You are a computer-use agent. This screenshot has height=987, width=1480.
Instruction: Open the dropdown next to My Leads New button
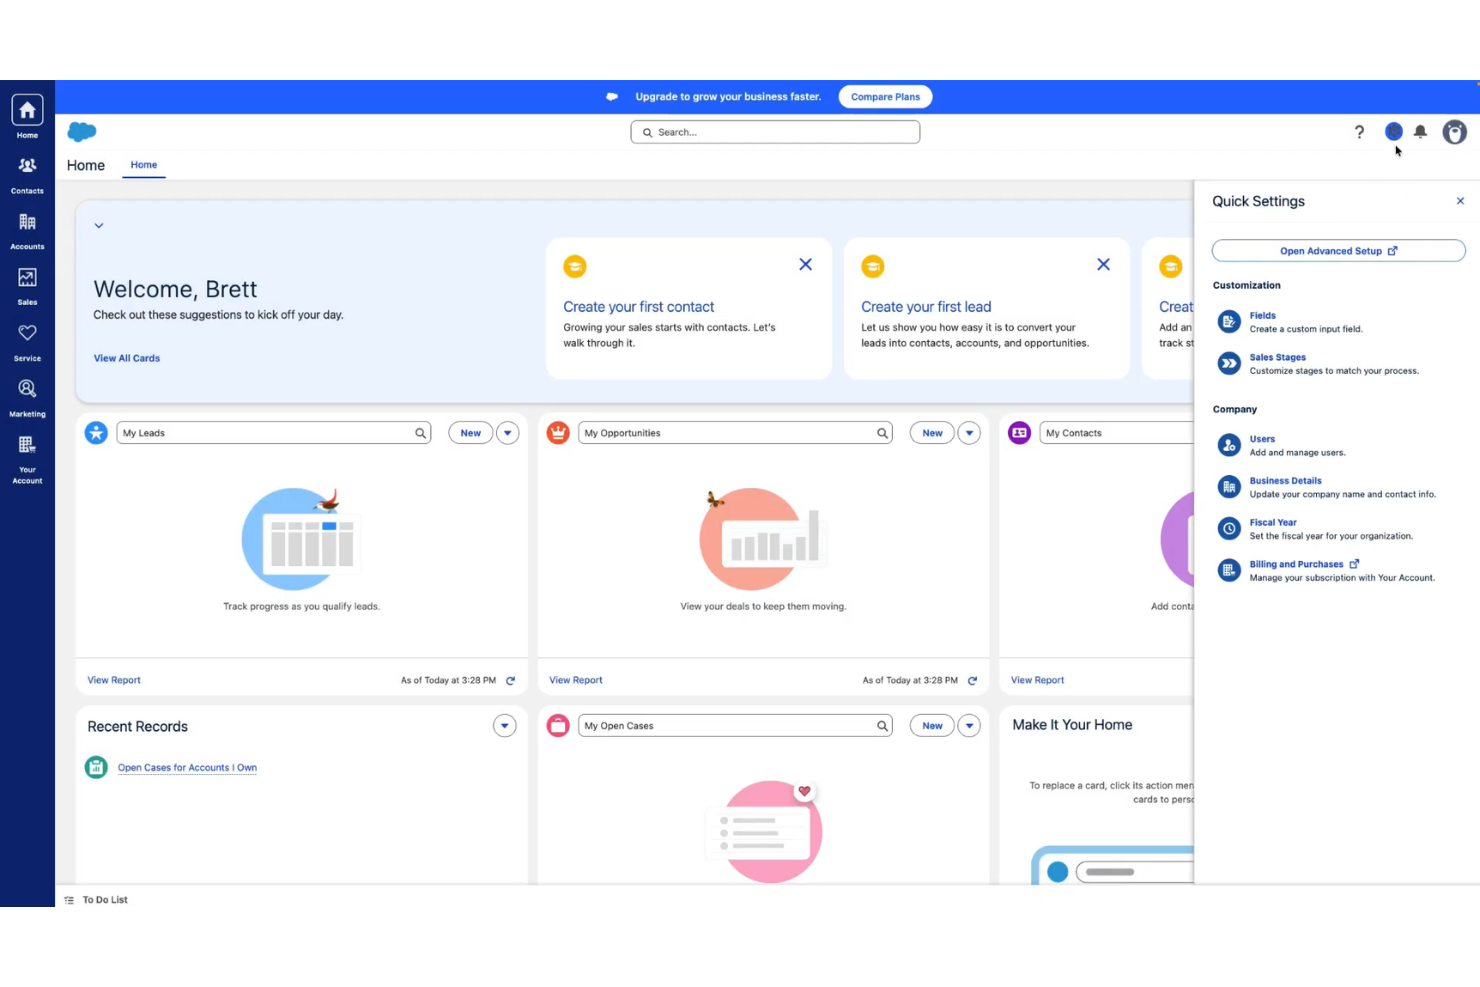pos(508,432)
